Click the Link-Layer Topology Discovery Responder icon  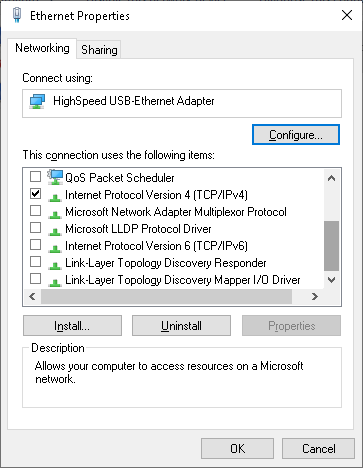[x=55, y=266]
